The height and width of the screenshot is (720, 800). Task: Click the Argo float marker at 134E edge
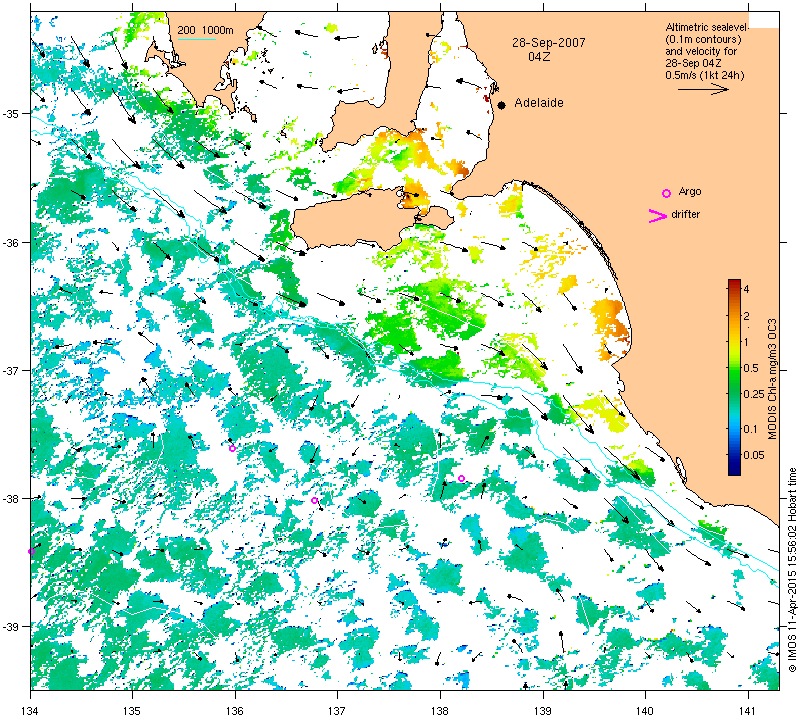pyautogui.click(x=32, y=552)
